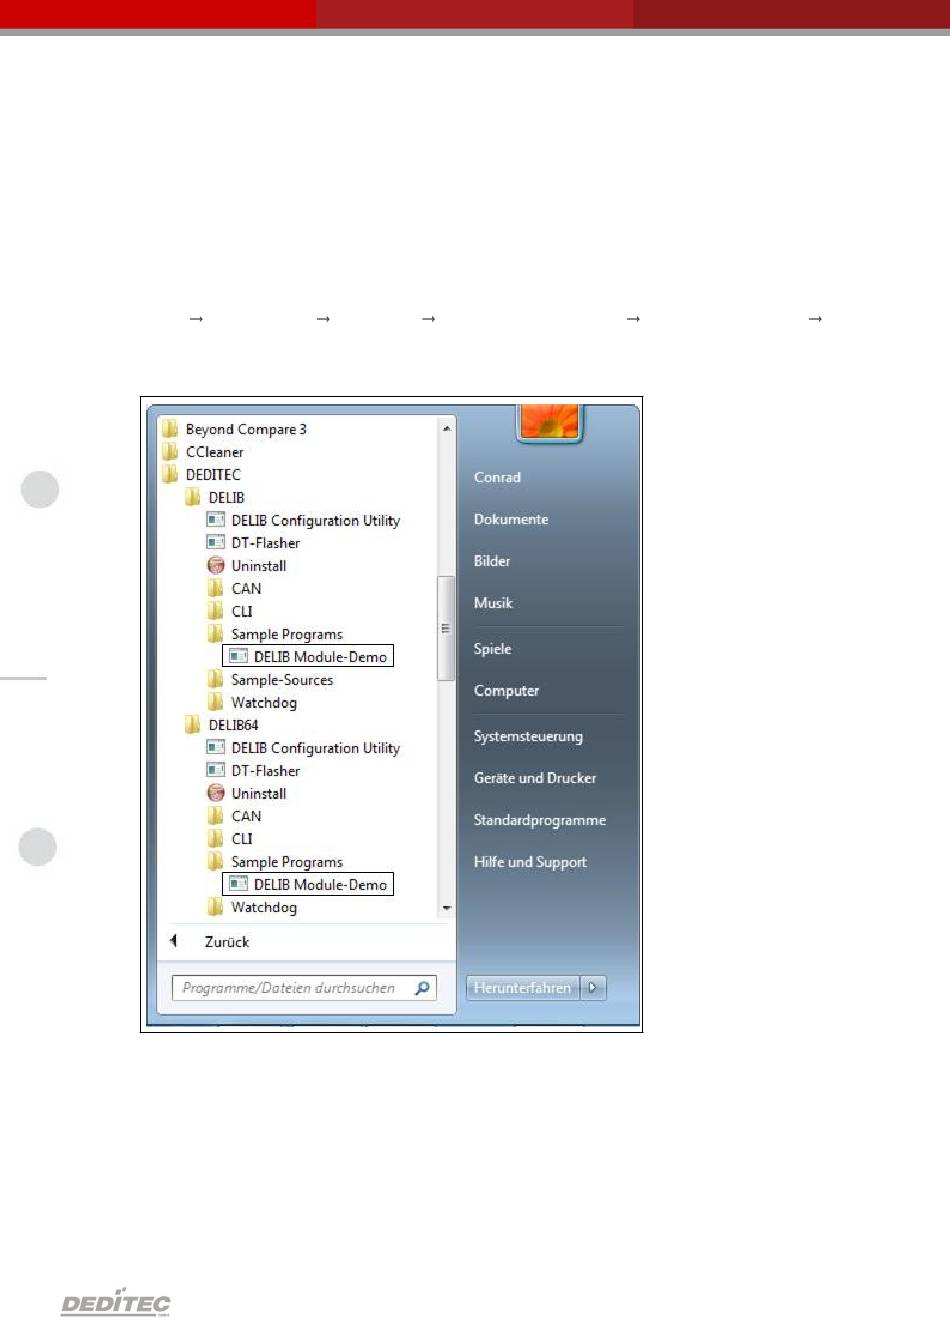The image size is (950, 1344).
Task: Open the CLI folder under DELIB64
Action: point(230,839)
